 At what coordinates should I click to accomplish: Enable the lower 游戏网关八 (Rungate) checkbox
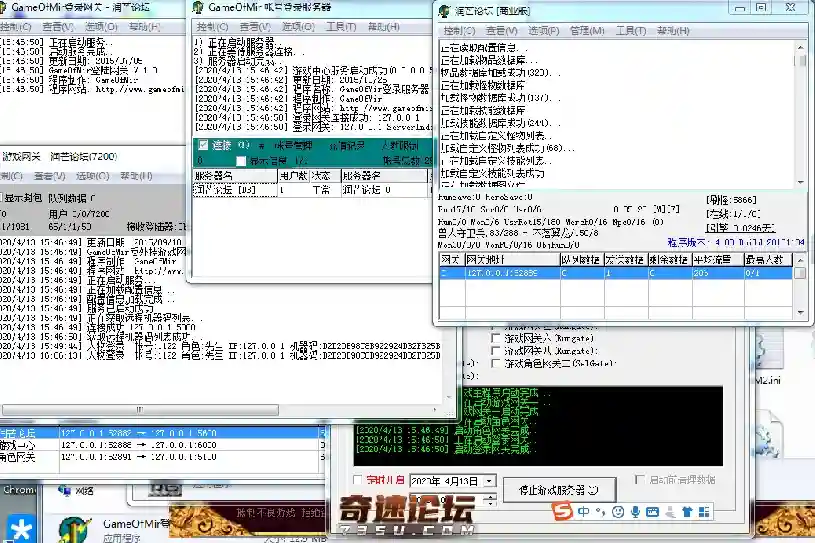pyautogui.click(x=496, y=351)
